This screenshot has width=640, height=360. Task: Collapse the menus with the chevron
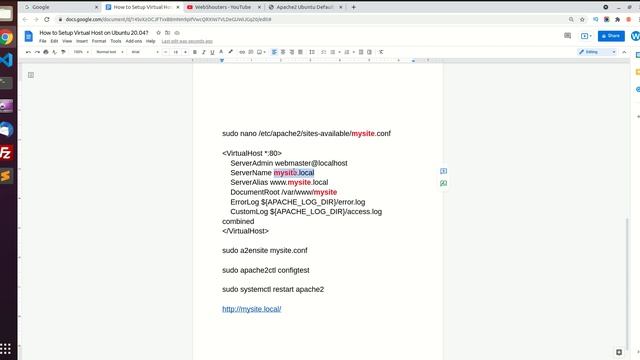pos(624,52)
